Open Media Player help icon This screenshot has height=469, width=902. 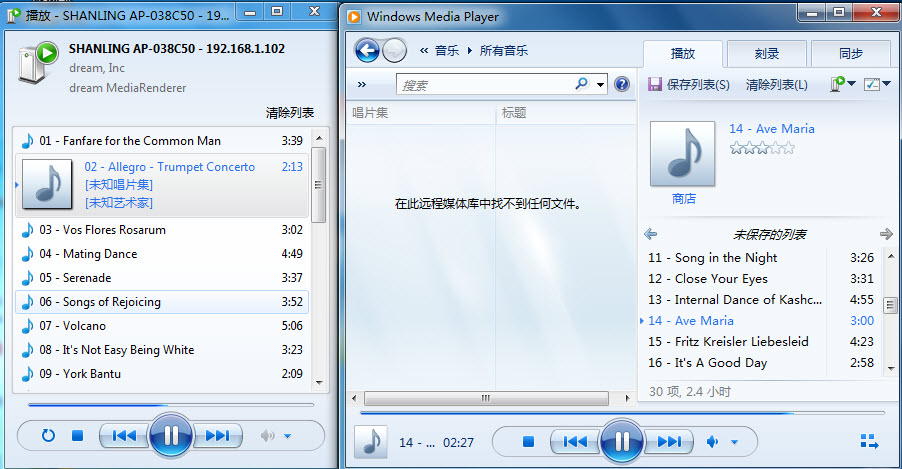pos(622,85)
